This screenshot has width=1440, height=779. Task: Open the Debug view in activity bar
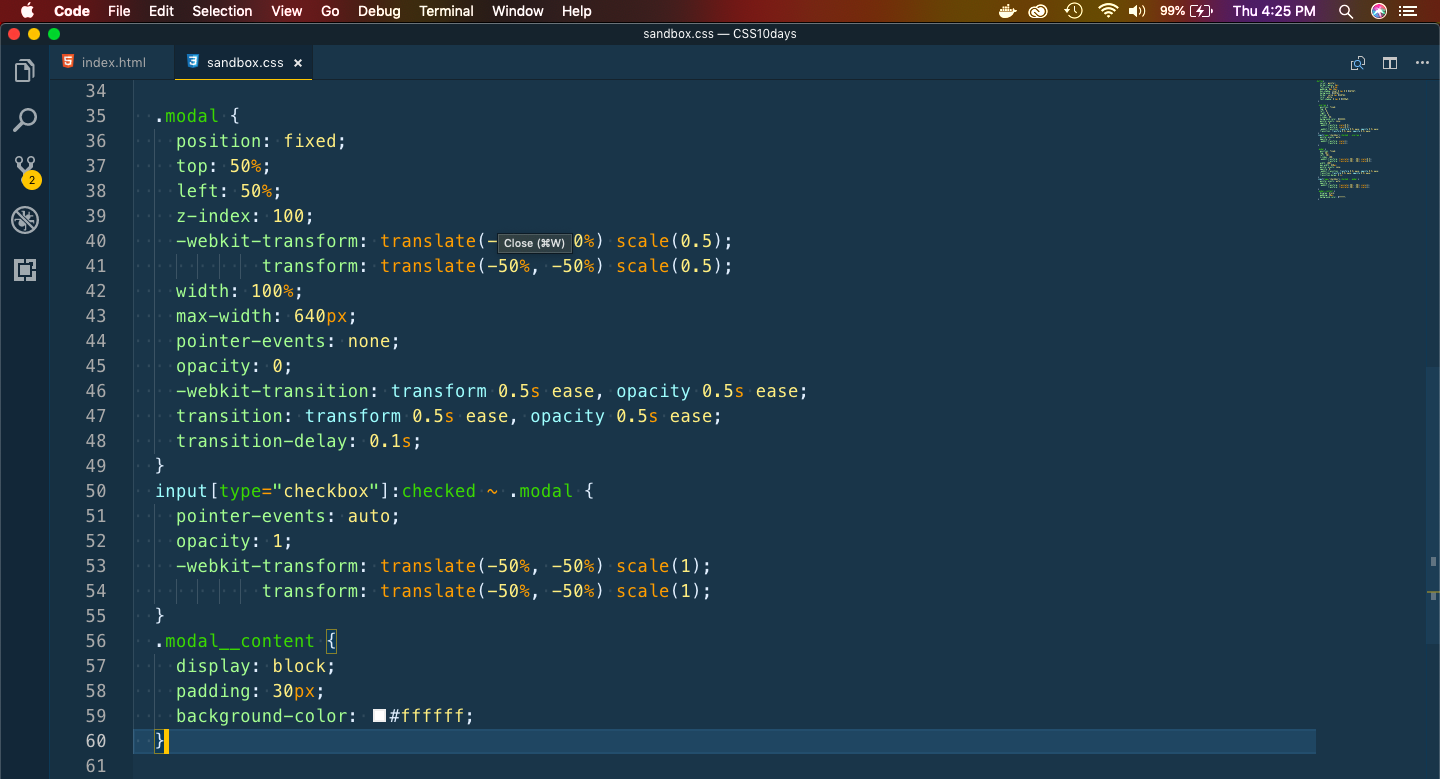coord(24,220)
